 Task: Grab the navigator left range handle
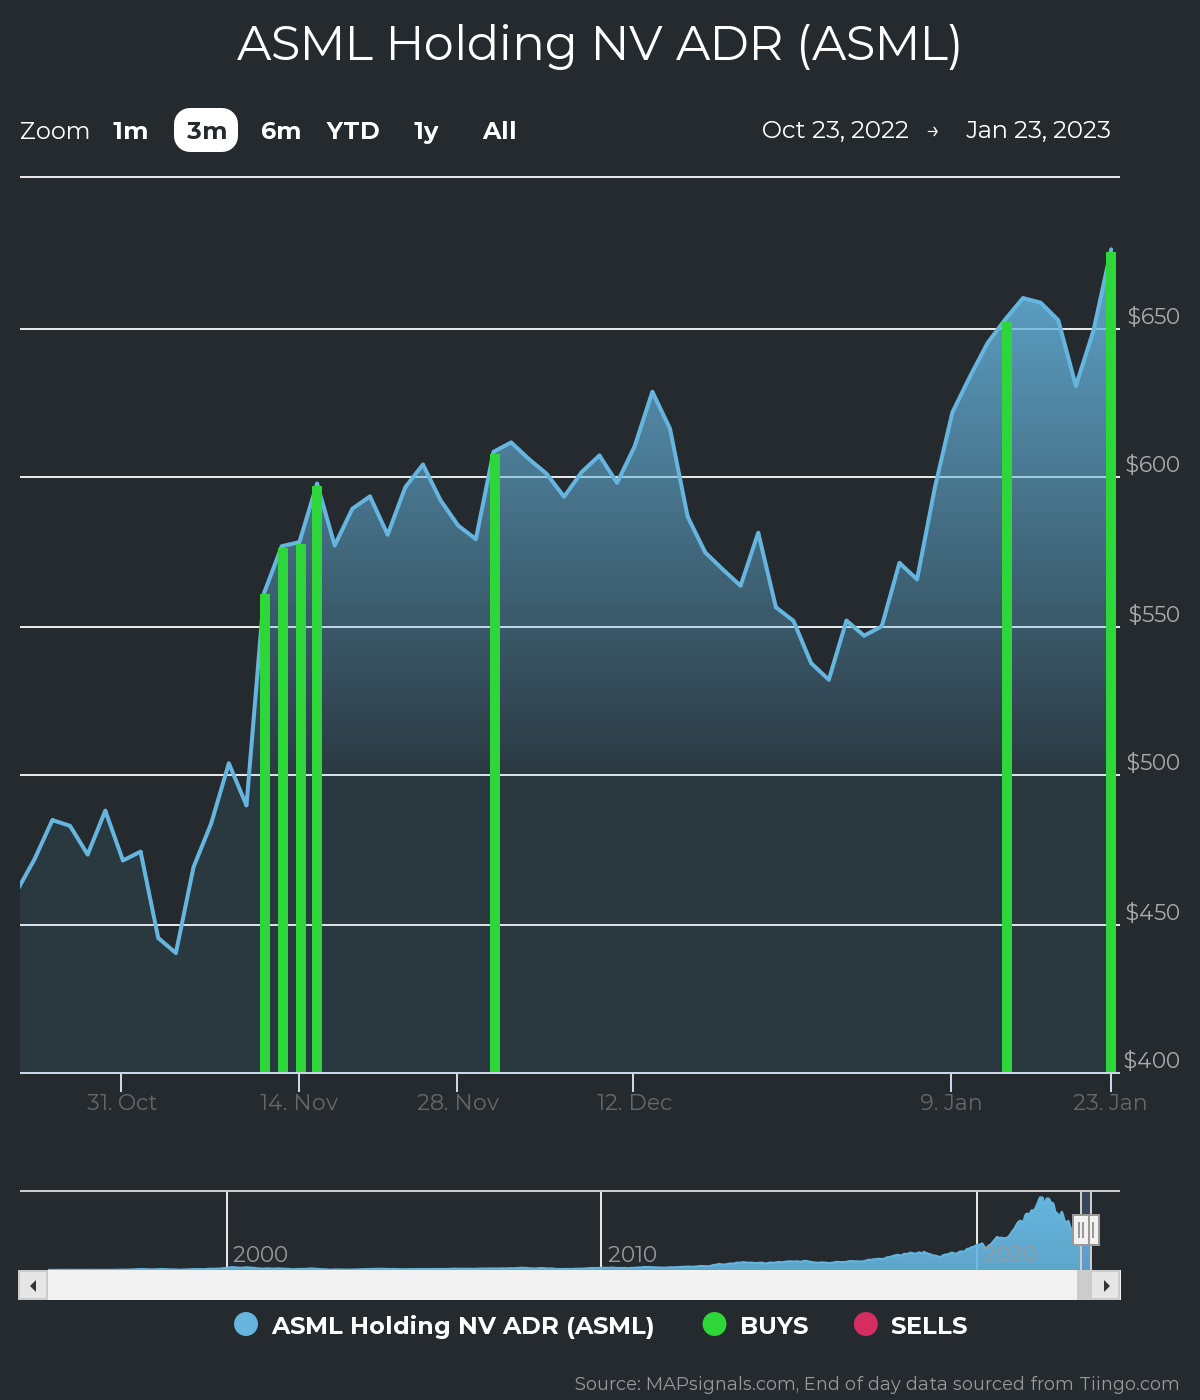tap(1080, 1230)
